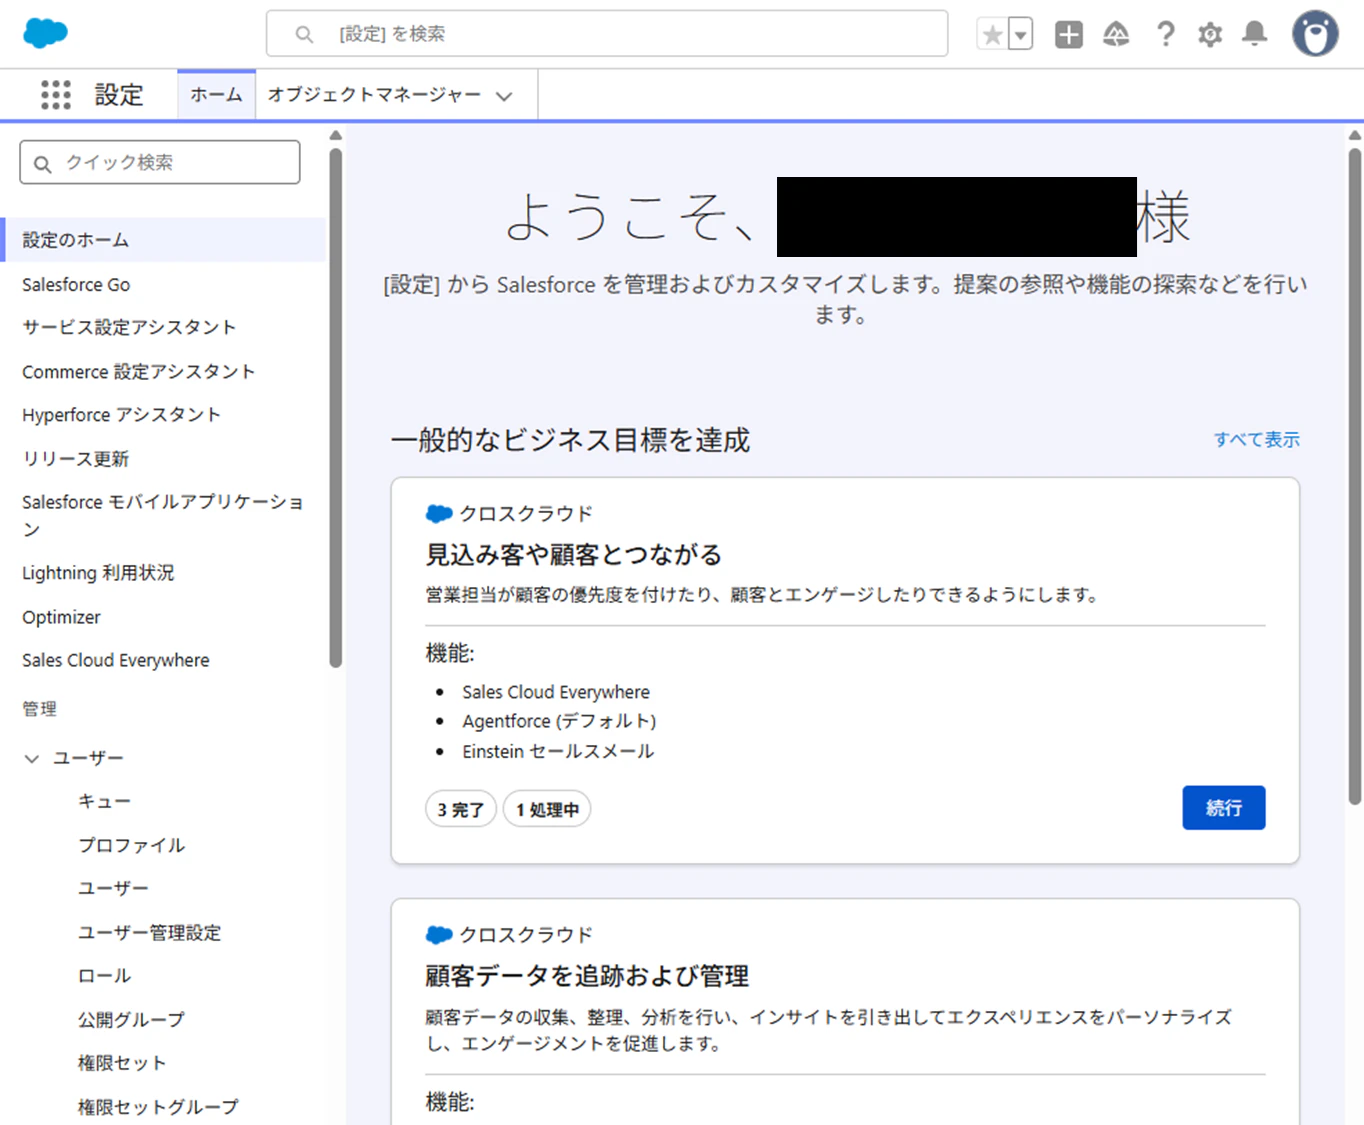Open the help question mark icon
The width and height of the screenshot is (1364, 1125).
coord(1165,35)
